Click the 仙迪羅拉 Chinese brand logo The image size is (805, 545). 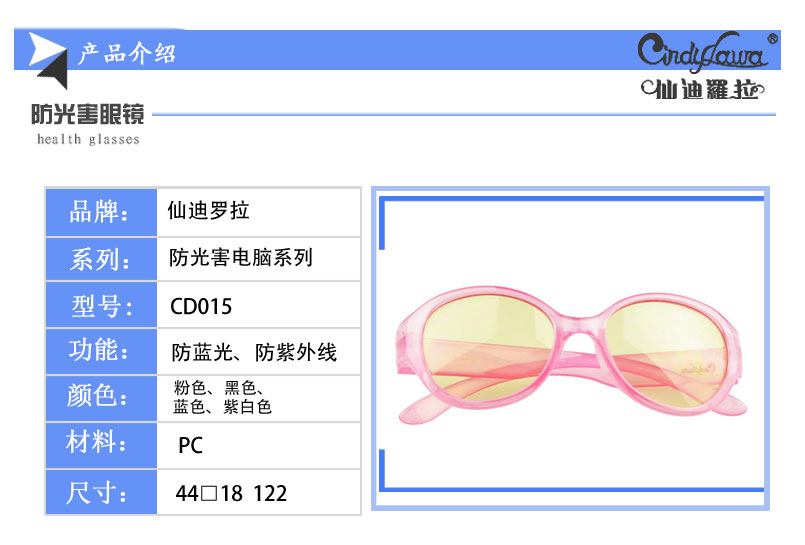703,89
